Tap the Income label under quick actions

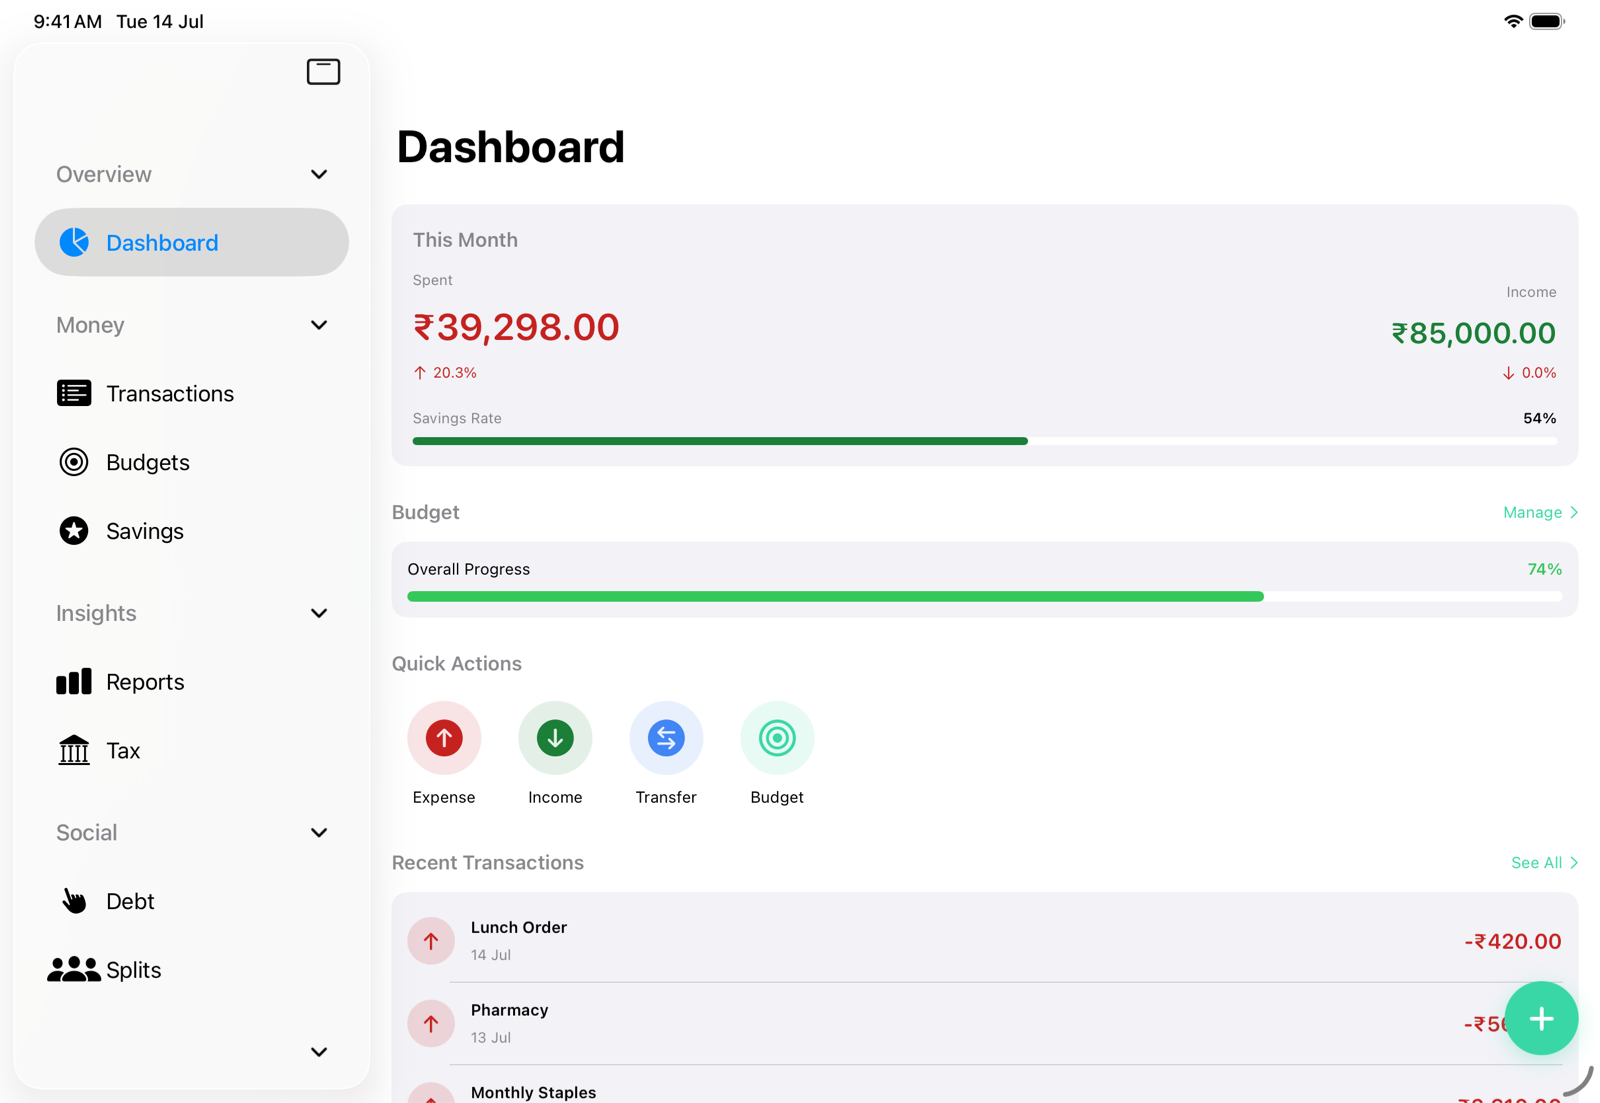click(555, 797)
